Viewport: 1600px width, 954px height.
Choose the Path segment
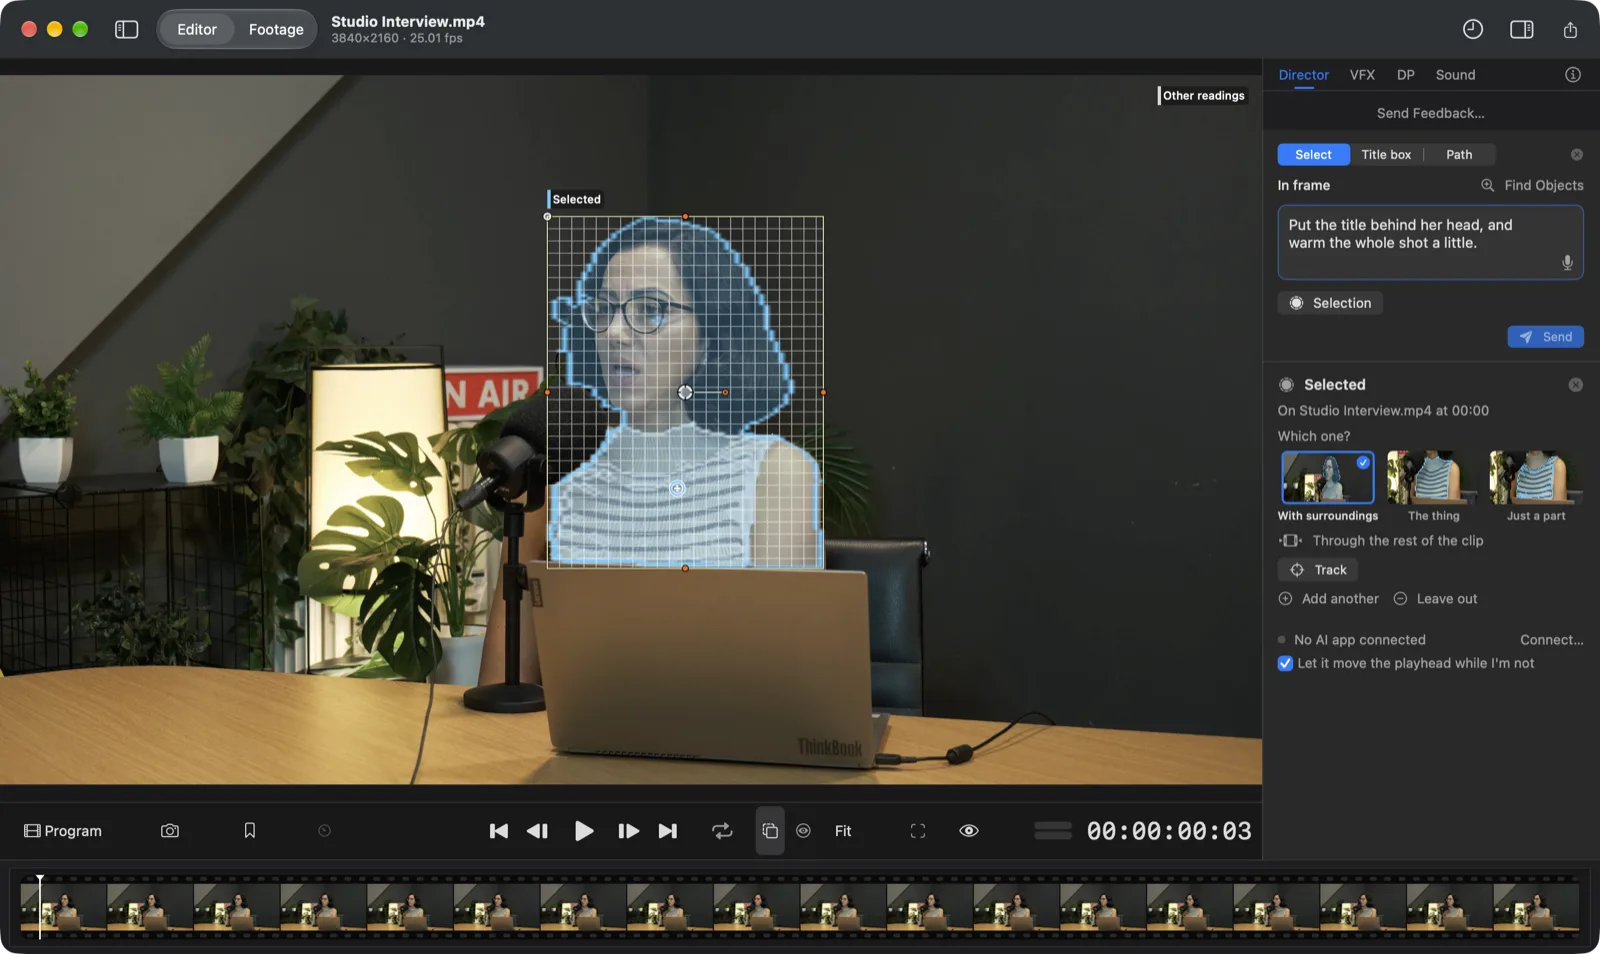(x=1459, y=154)
